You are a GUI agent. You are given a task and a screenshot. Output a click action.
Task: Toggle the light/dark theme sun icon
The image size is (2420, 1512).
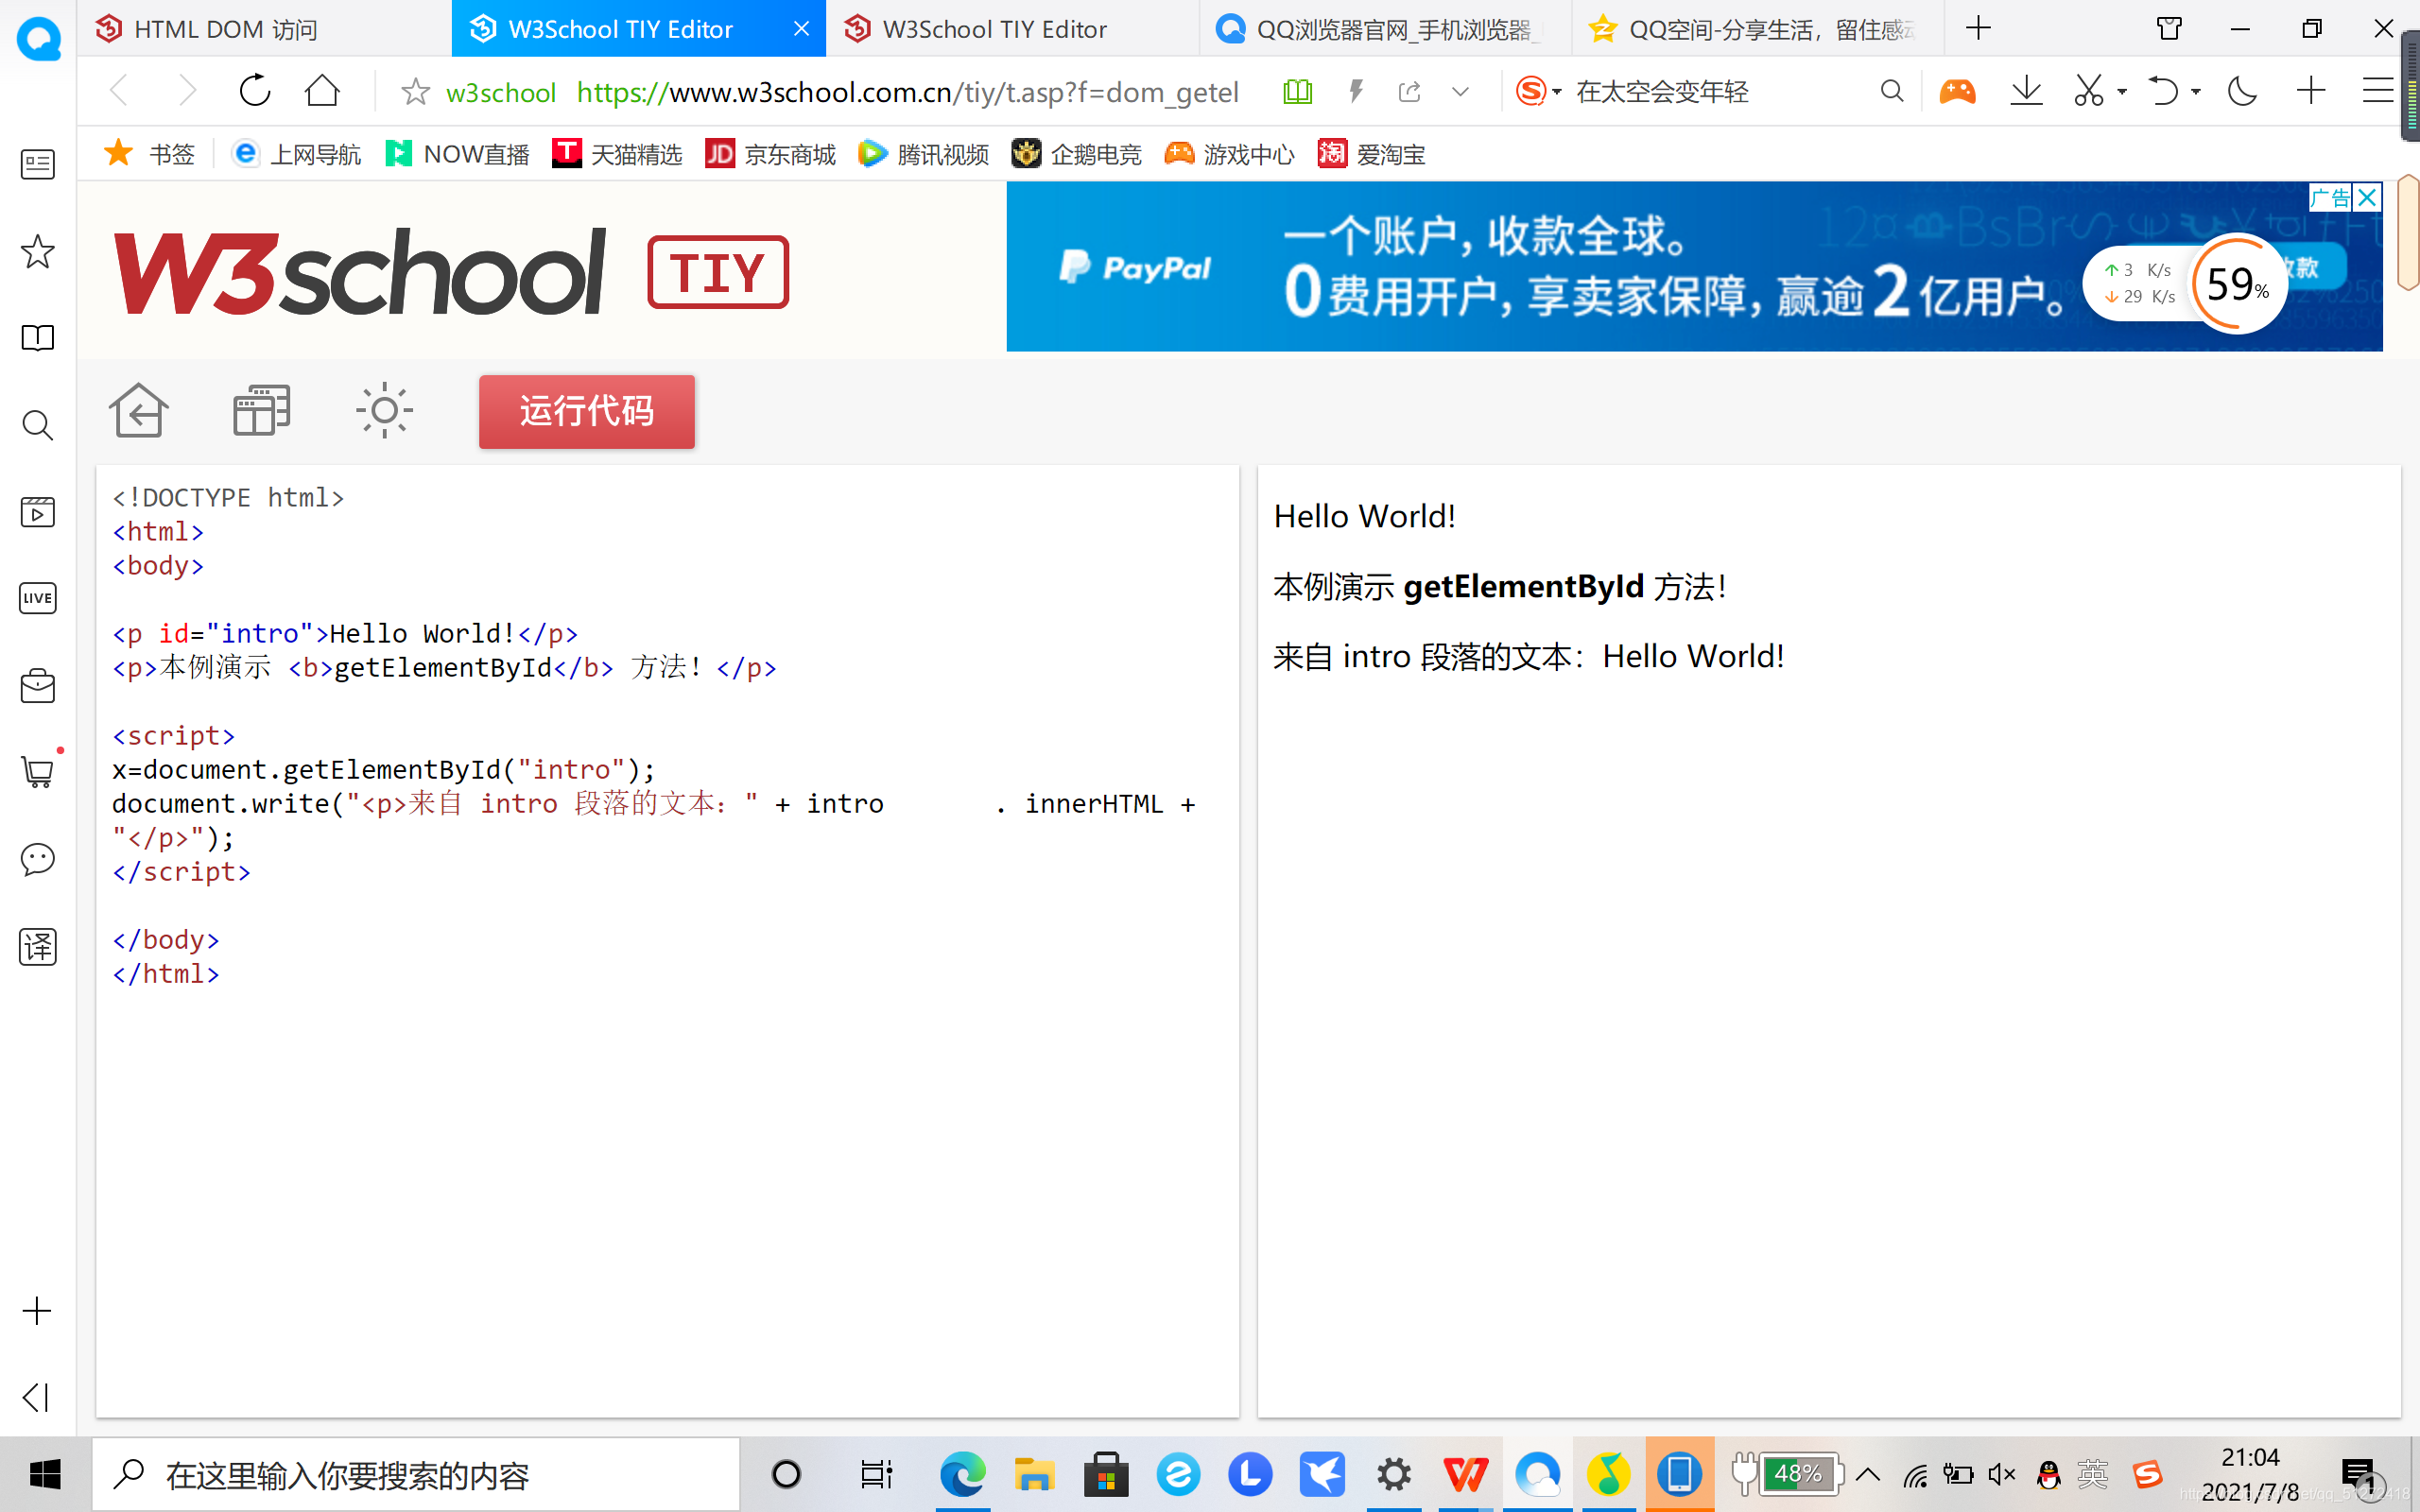pyautogui.click(x=384, y=410)
